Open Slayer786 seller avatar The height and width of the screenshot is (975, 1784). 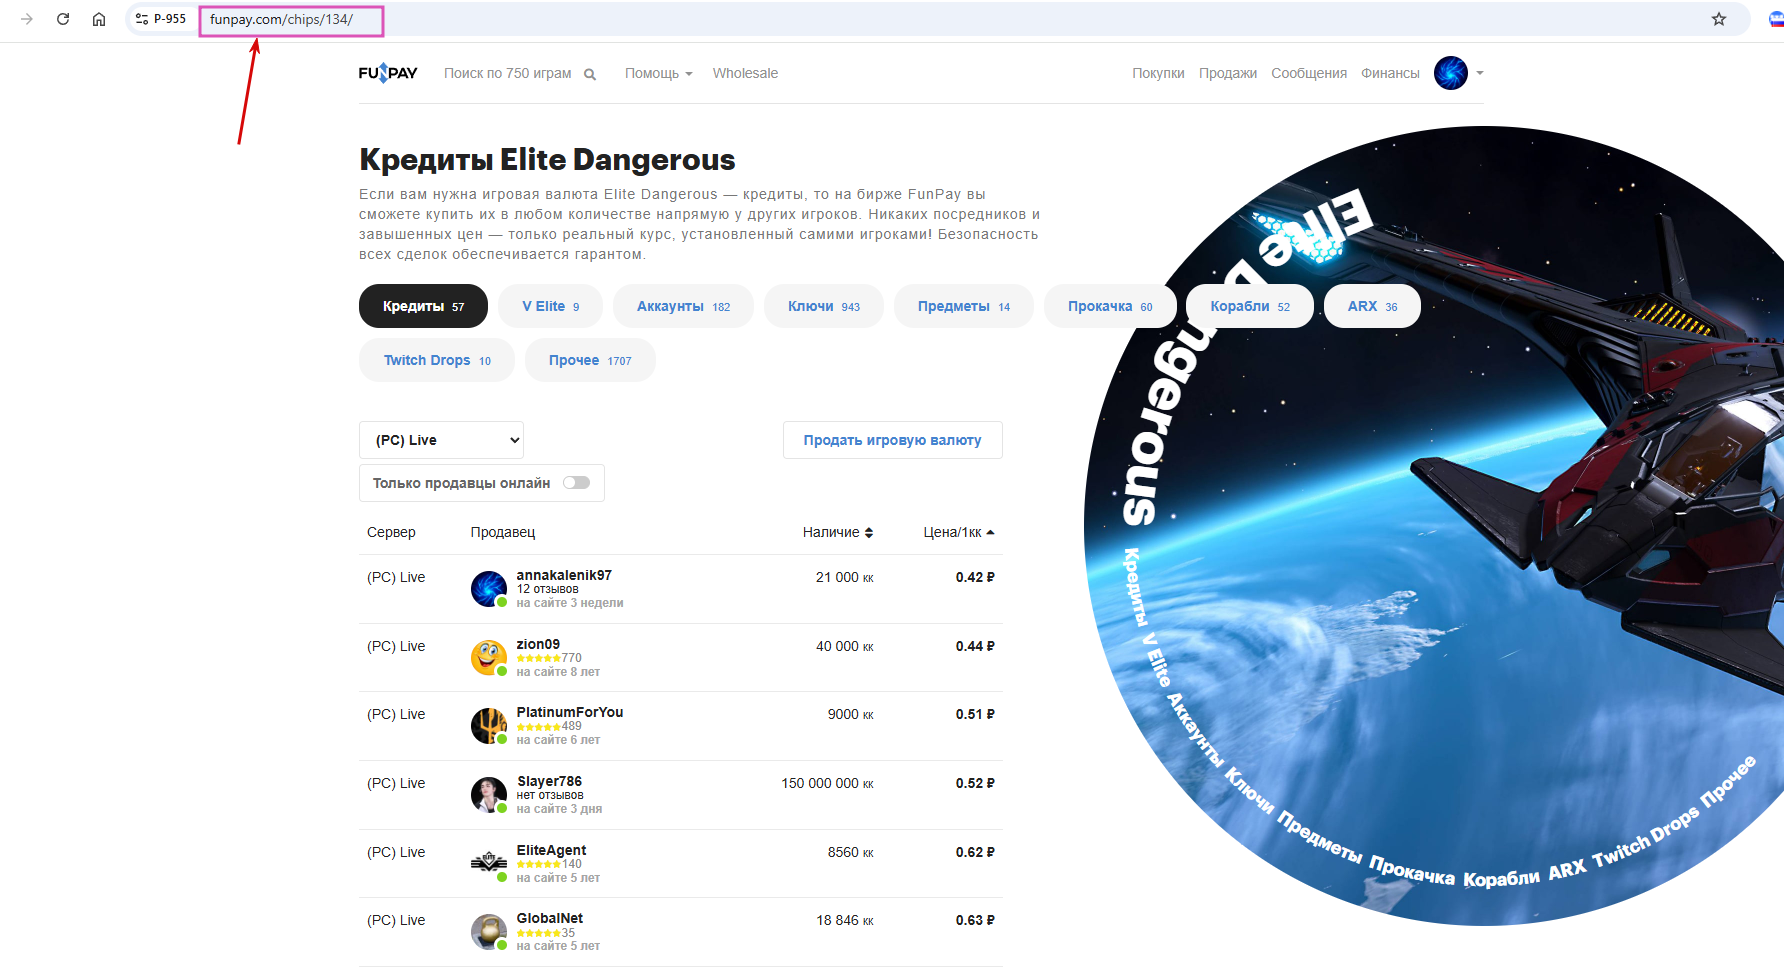coord(489,795)
